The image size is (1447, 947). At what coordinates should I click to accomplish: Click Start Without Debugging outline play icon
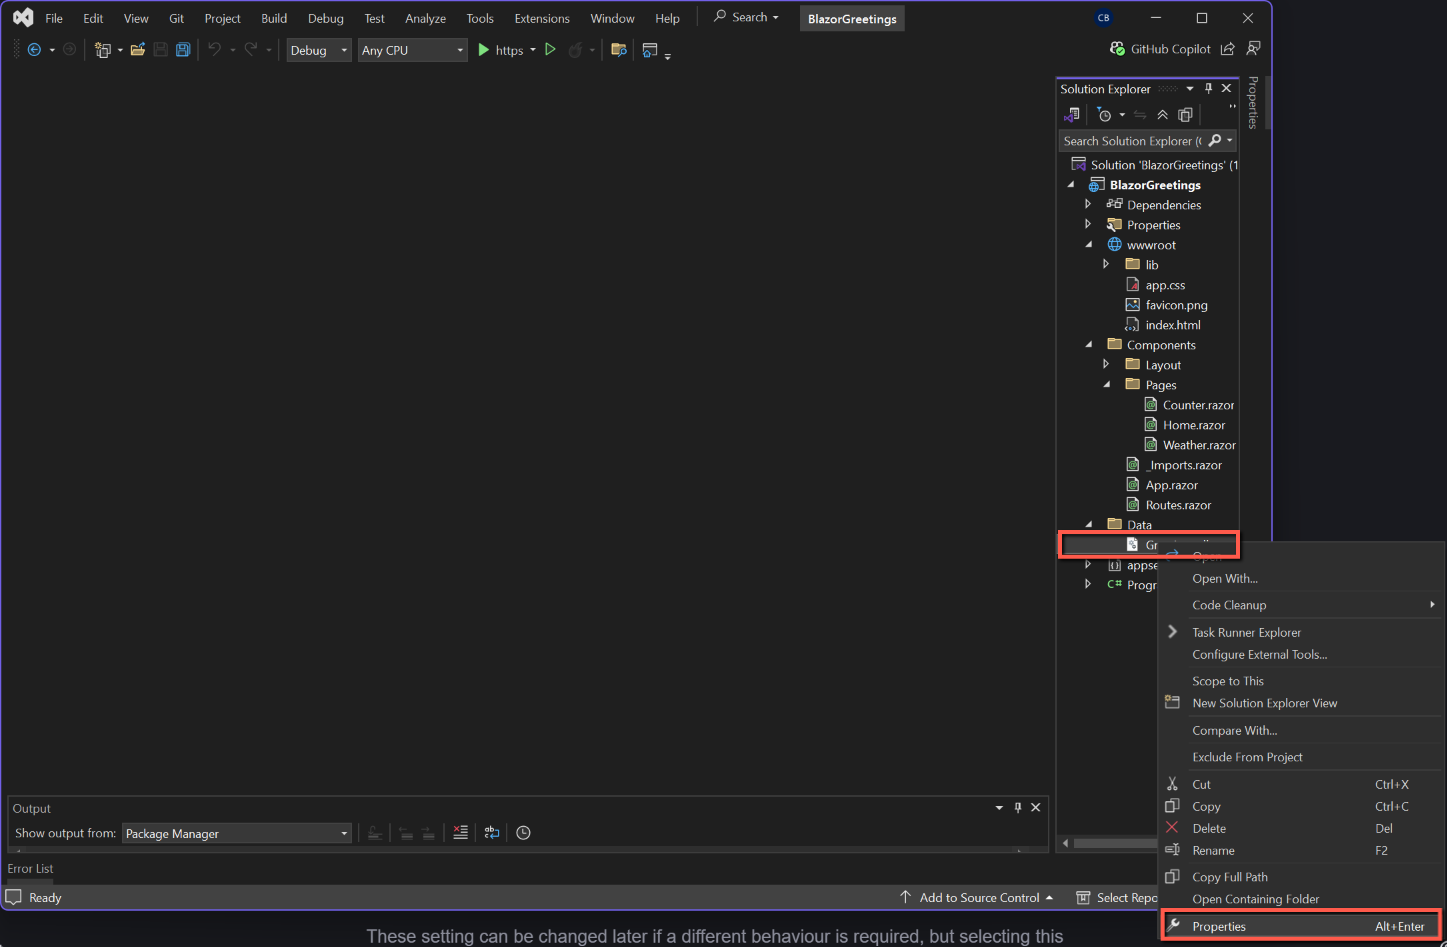550,50
